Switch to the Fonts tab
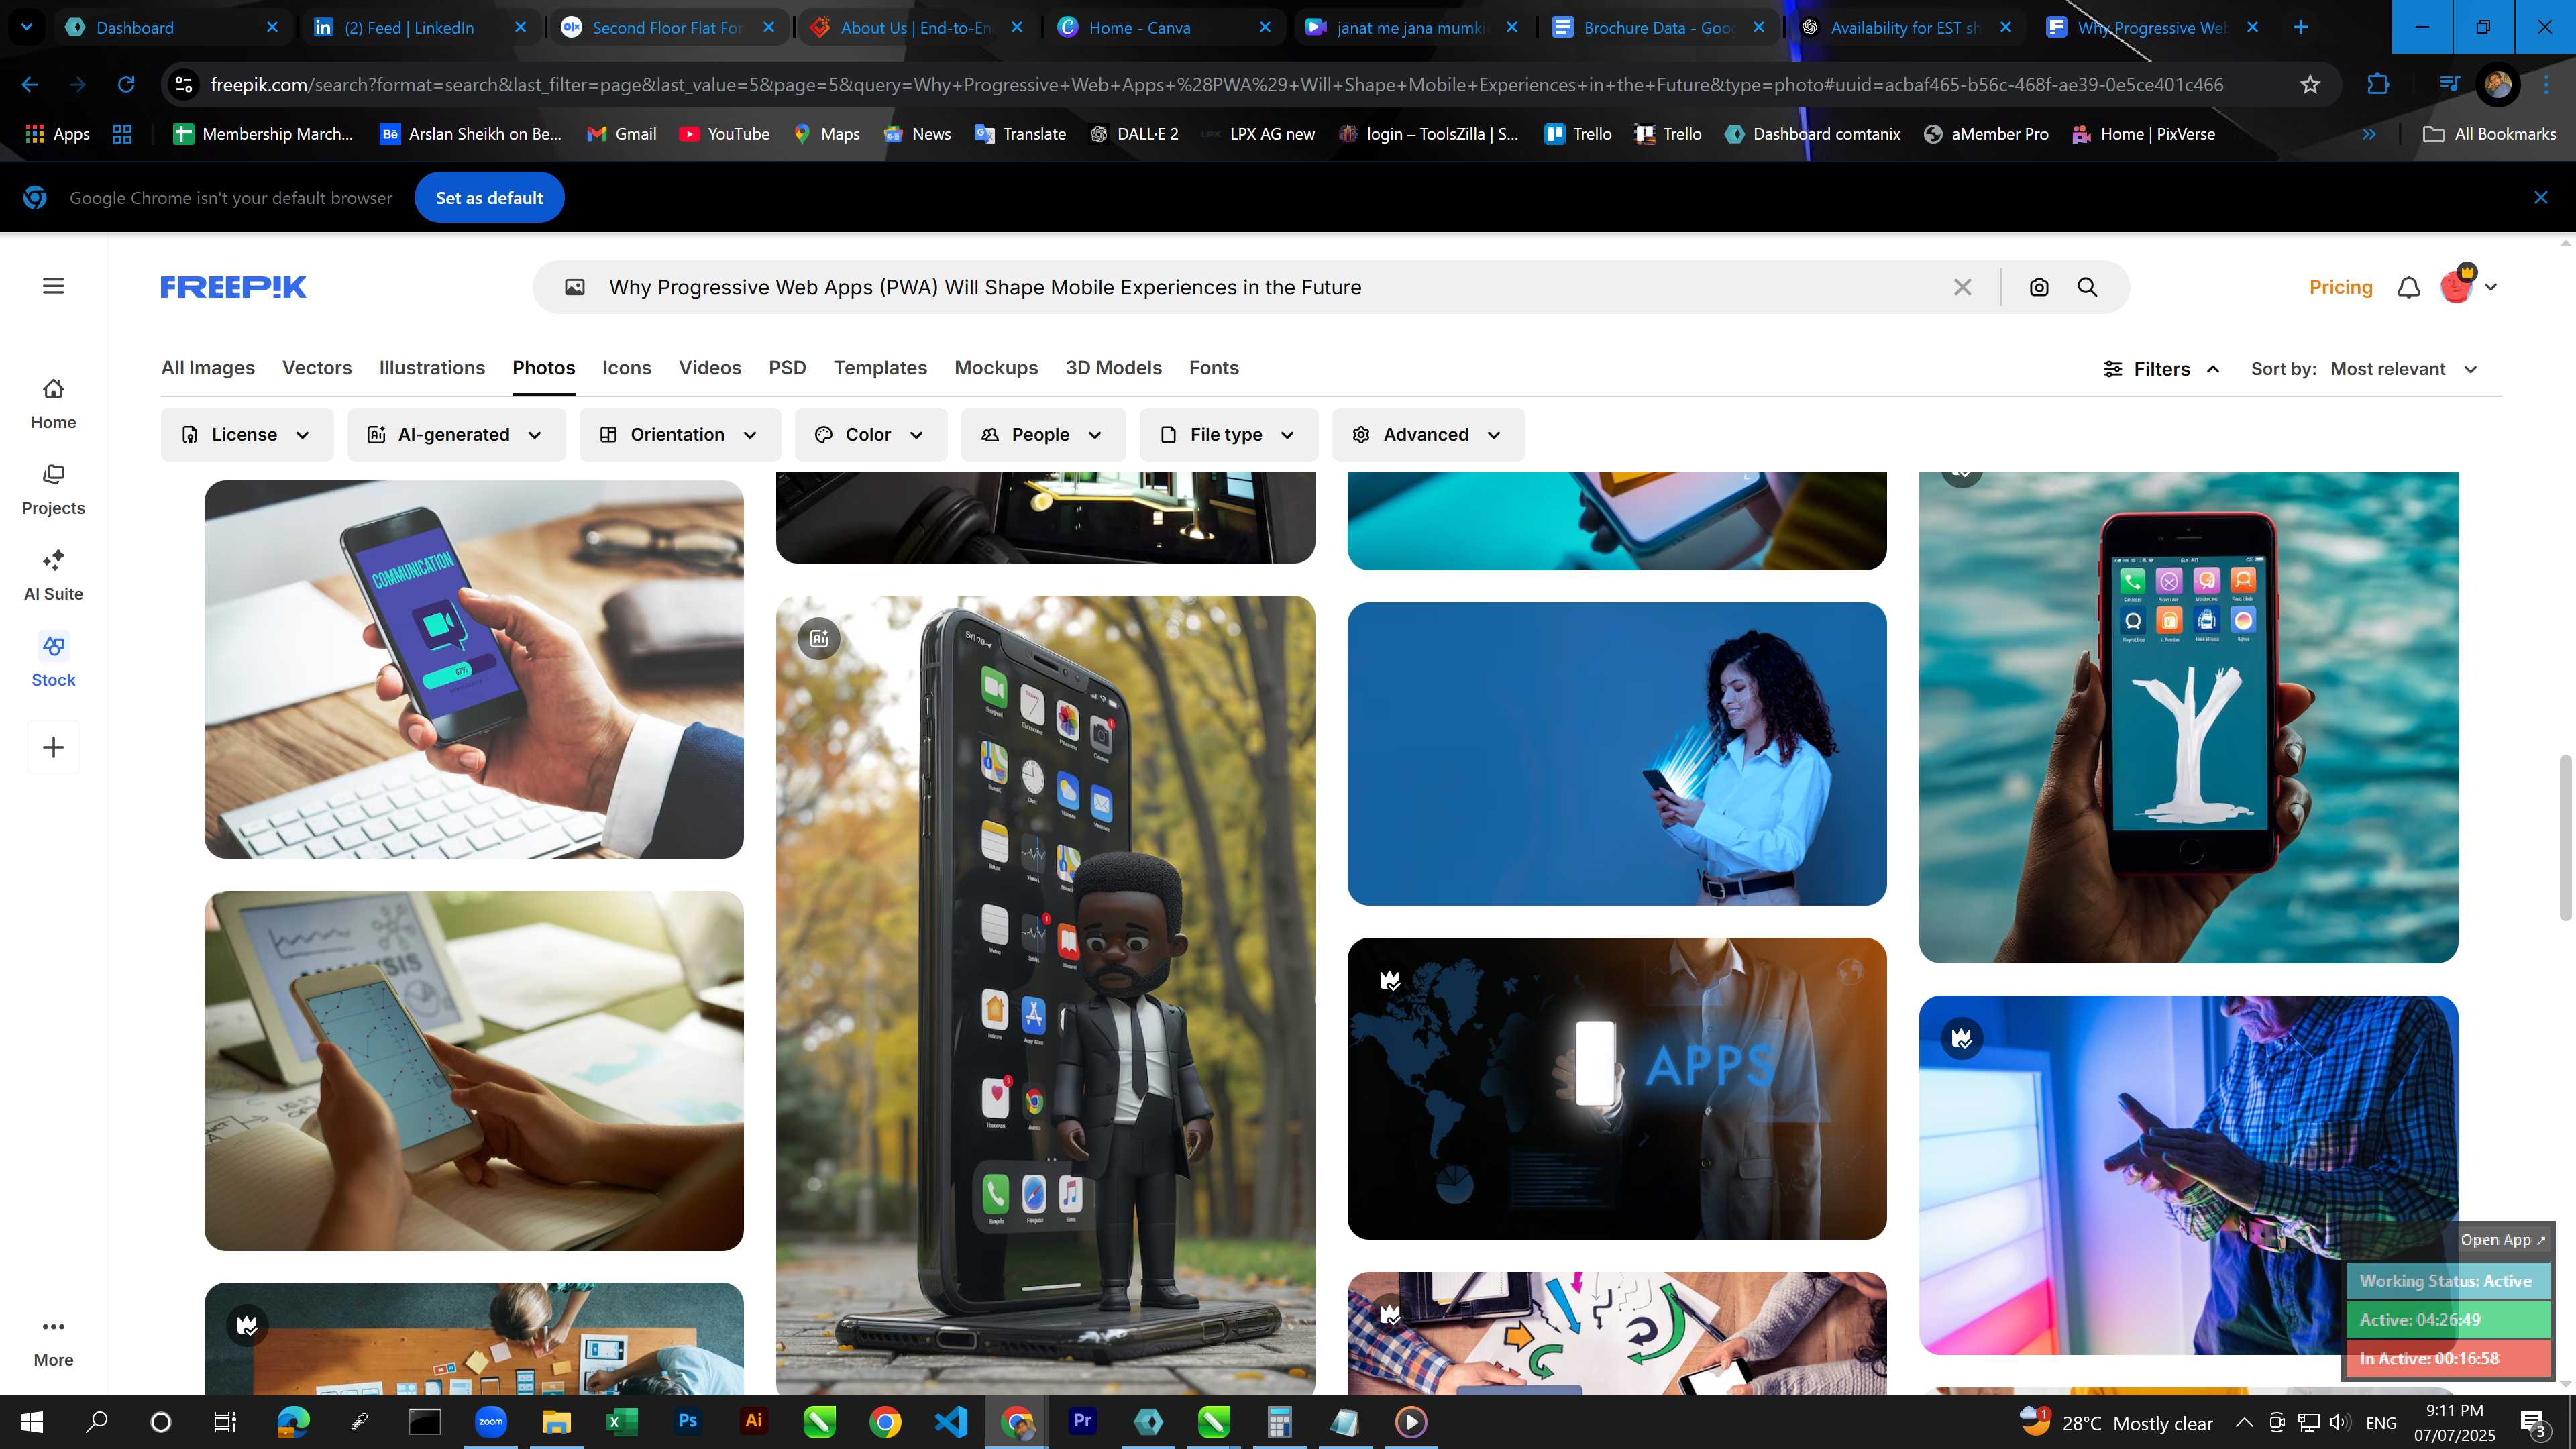Image resolution: width=2576 pixels, height=1449 pixels. 1214,368
